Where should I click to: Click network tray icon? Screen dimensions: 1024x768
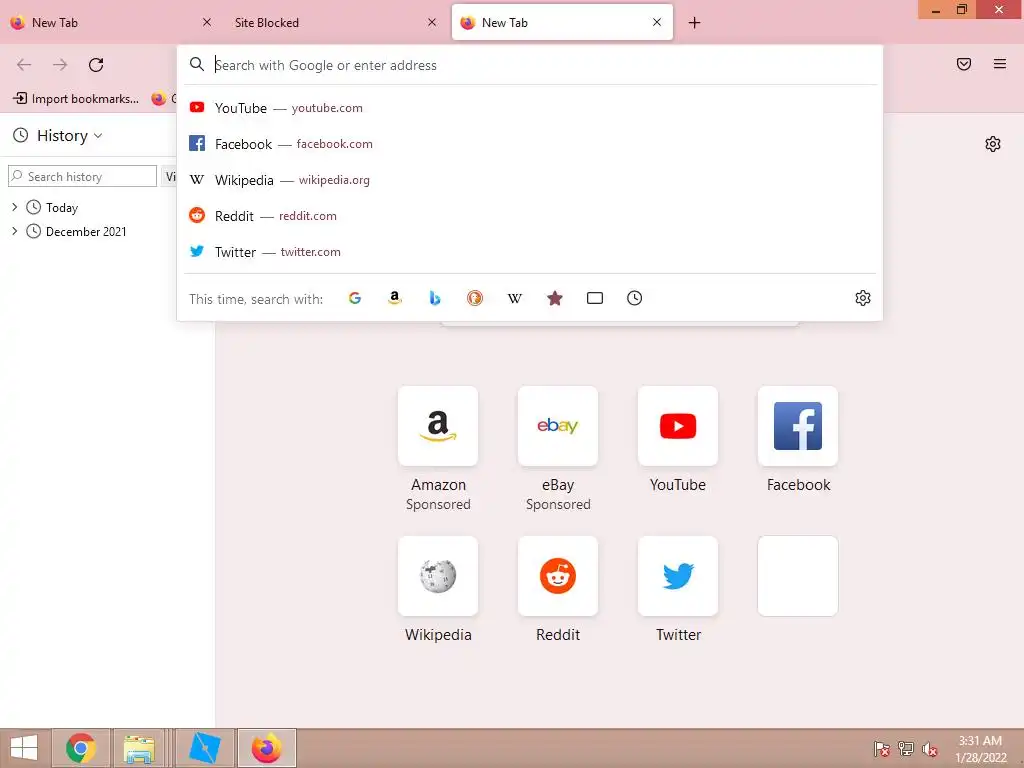click(x=906, y=749)
